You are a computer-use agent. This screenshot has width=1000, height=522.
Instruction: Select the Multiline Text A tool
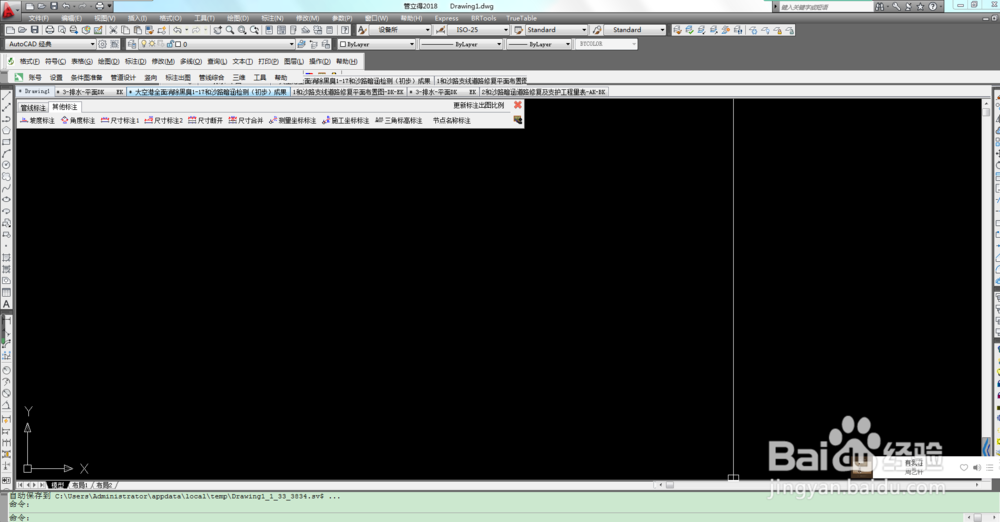click(6, 304)
